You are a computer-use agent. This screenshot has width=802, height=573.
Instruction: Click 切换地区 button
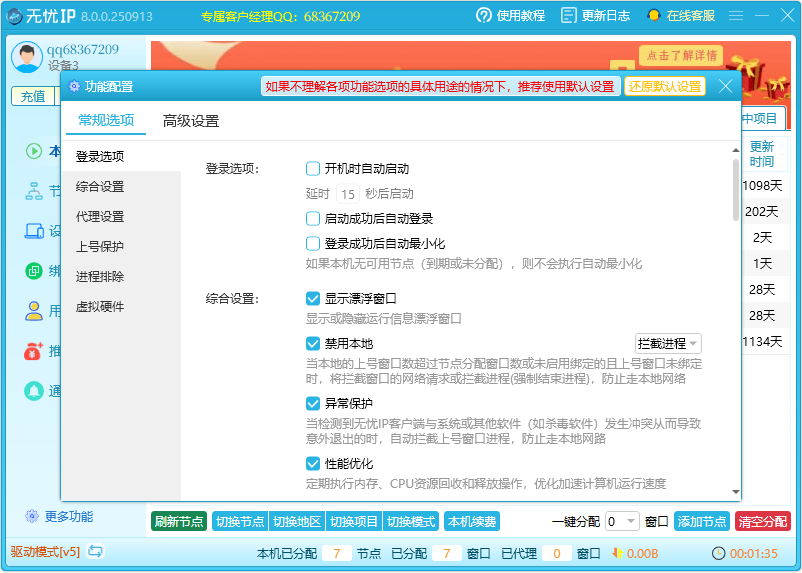pos(297,522)
